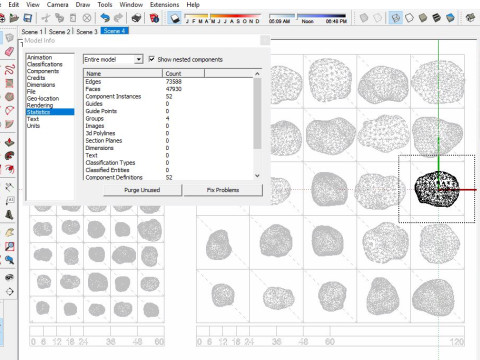
Task: Open the View menu
Action: point(33,5)
